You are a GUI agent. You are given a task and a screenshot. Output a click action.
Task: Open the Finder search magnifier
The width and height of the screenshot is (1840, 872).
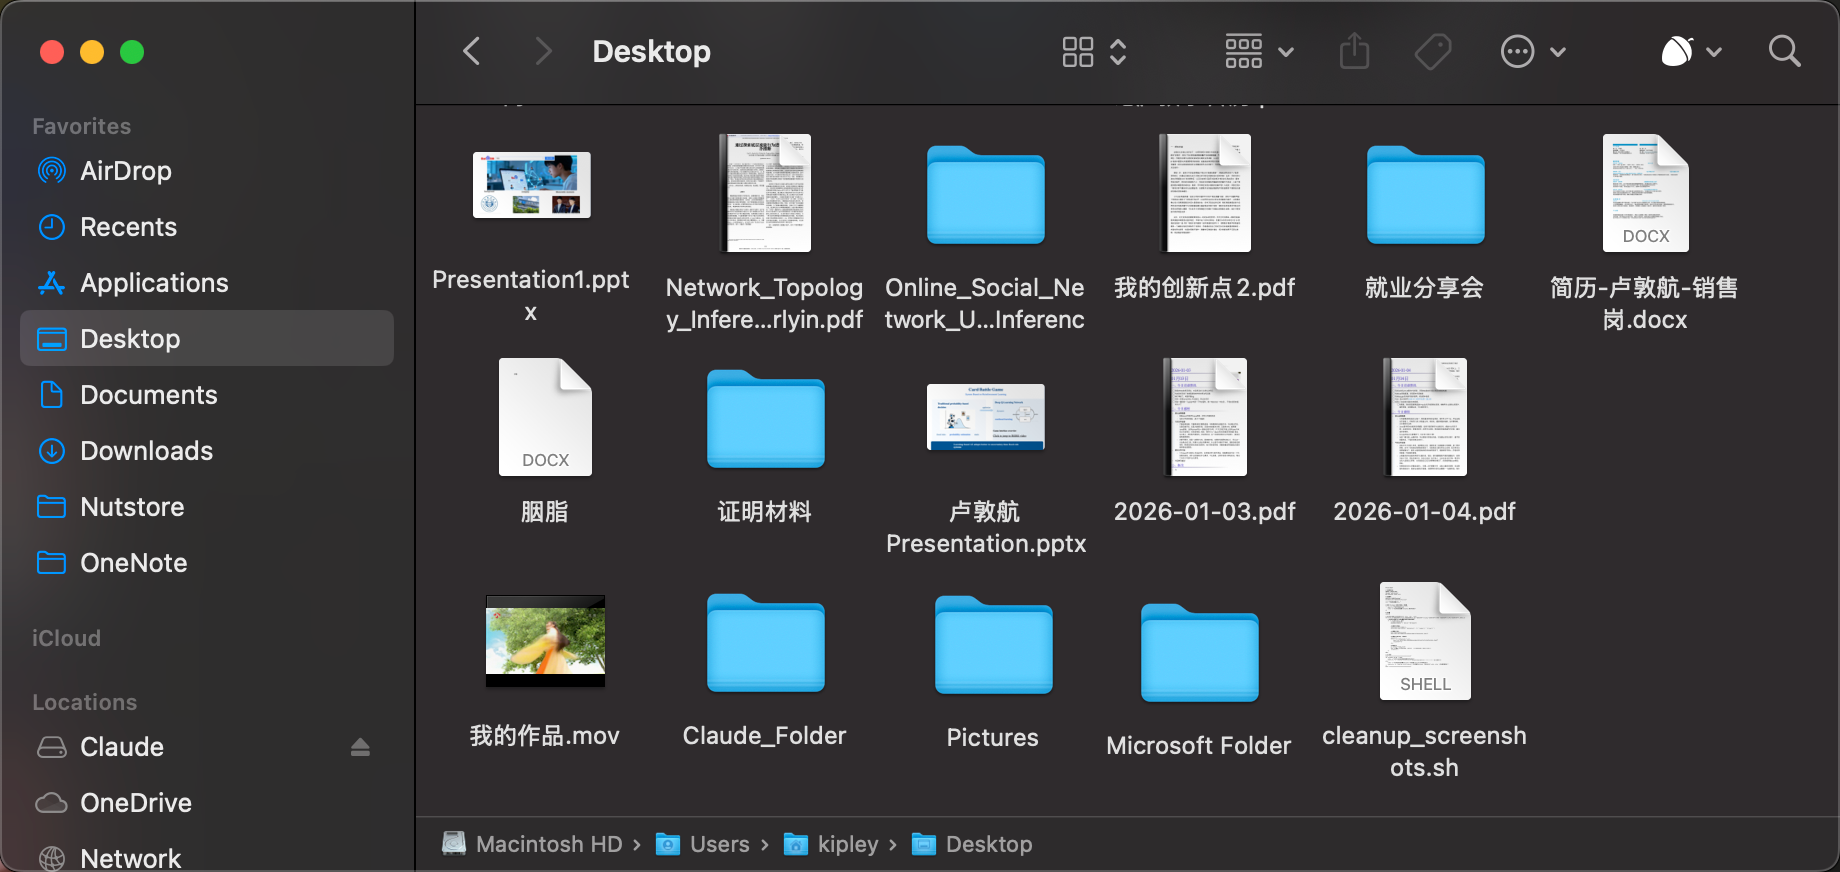(1784, 51)
